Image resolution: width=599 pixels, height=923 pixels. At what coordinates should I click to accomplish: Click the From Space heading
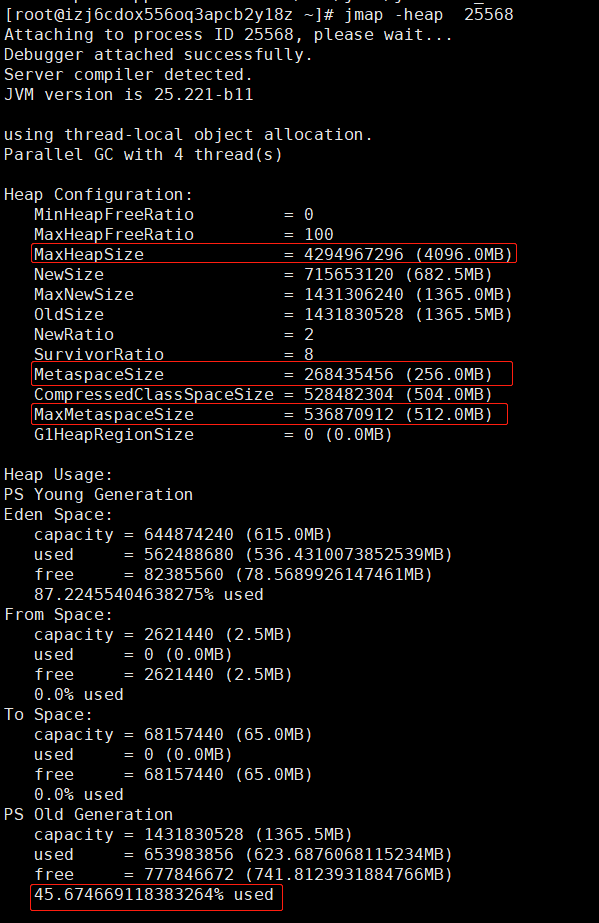[x=58, y=615]
